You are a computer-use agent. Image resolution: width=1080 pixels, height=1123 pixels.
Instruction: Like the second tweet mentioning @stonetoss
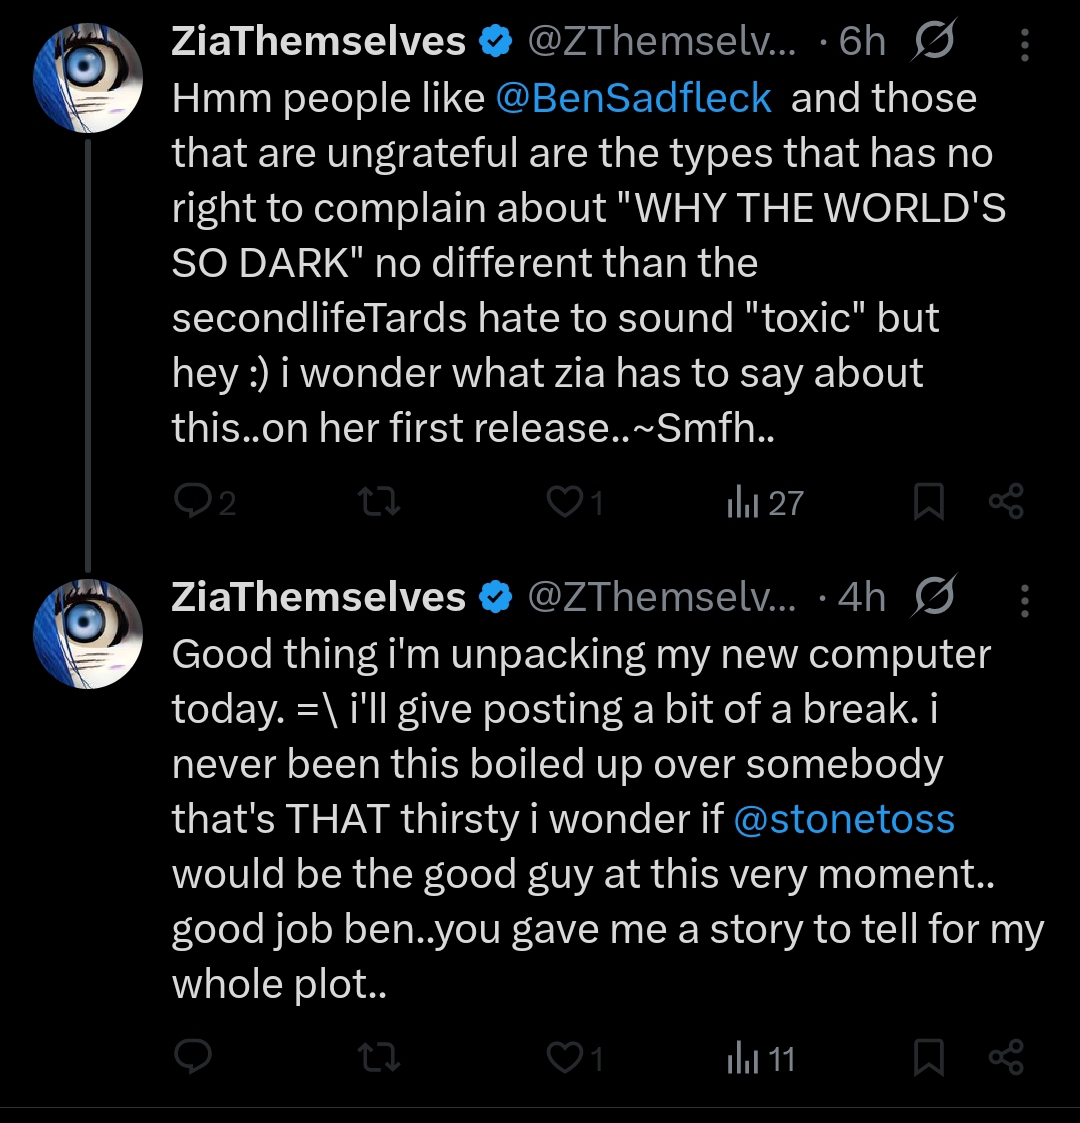[x=565, y=1058]
